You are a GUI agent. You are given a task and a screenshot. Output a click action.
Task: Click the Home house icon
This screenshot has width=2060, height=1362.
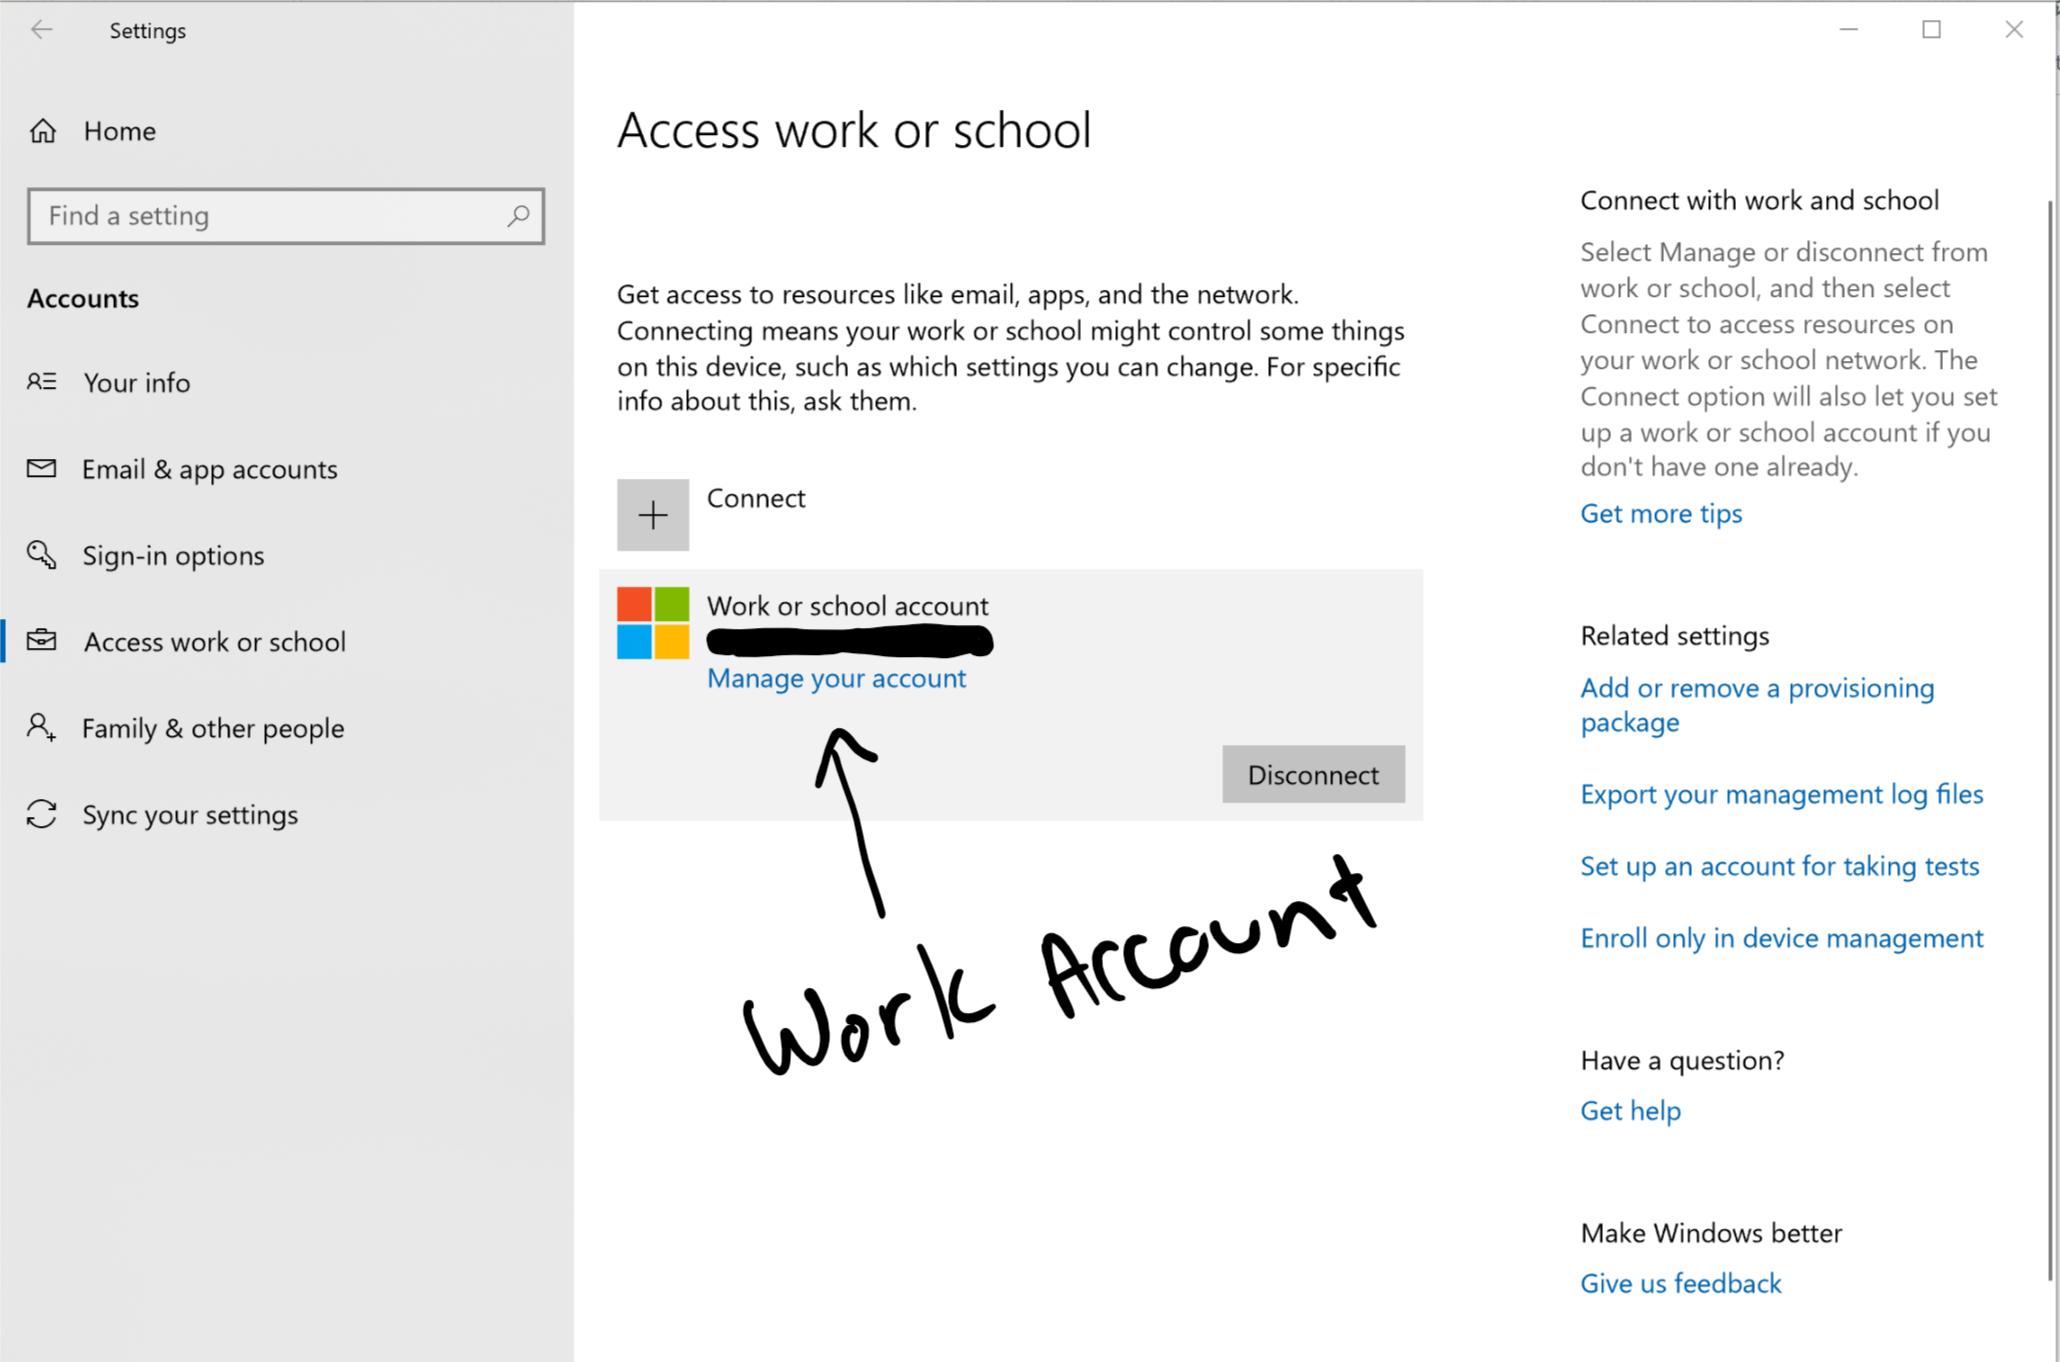[x=43, y=131]
